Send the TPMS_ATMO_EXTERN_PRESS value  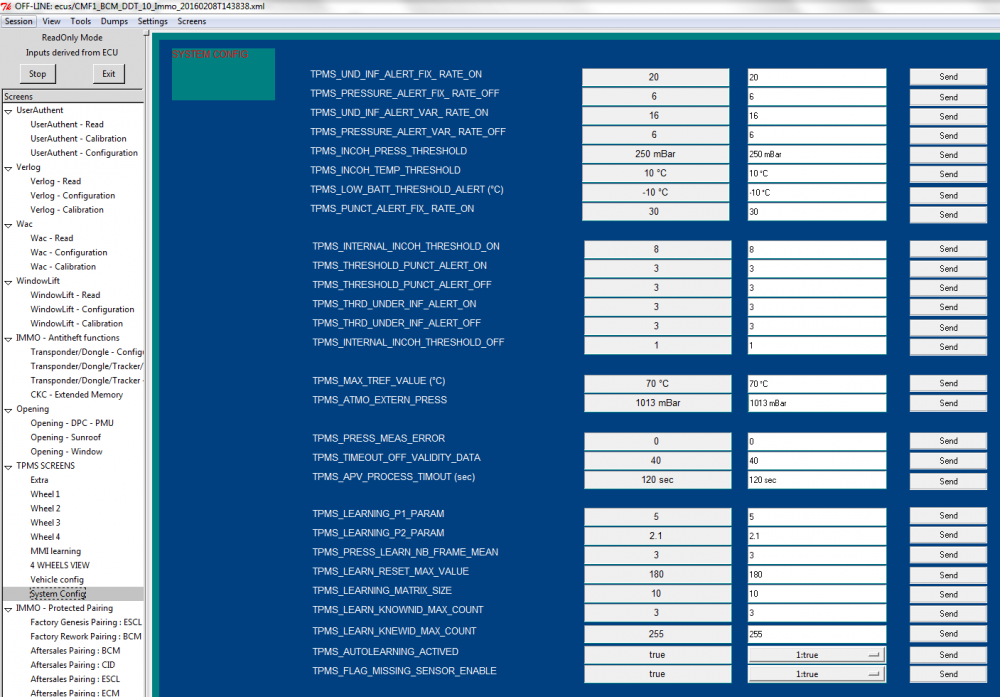pyautogui.click(x=948, y=403)
